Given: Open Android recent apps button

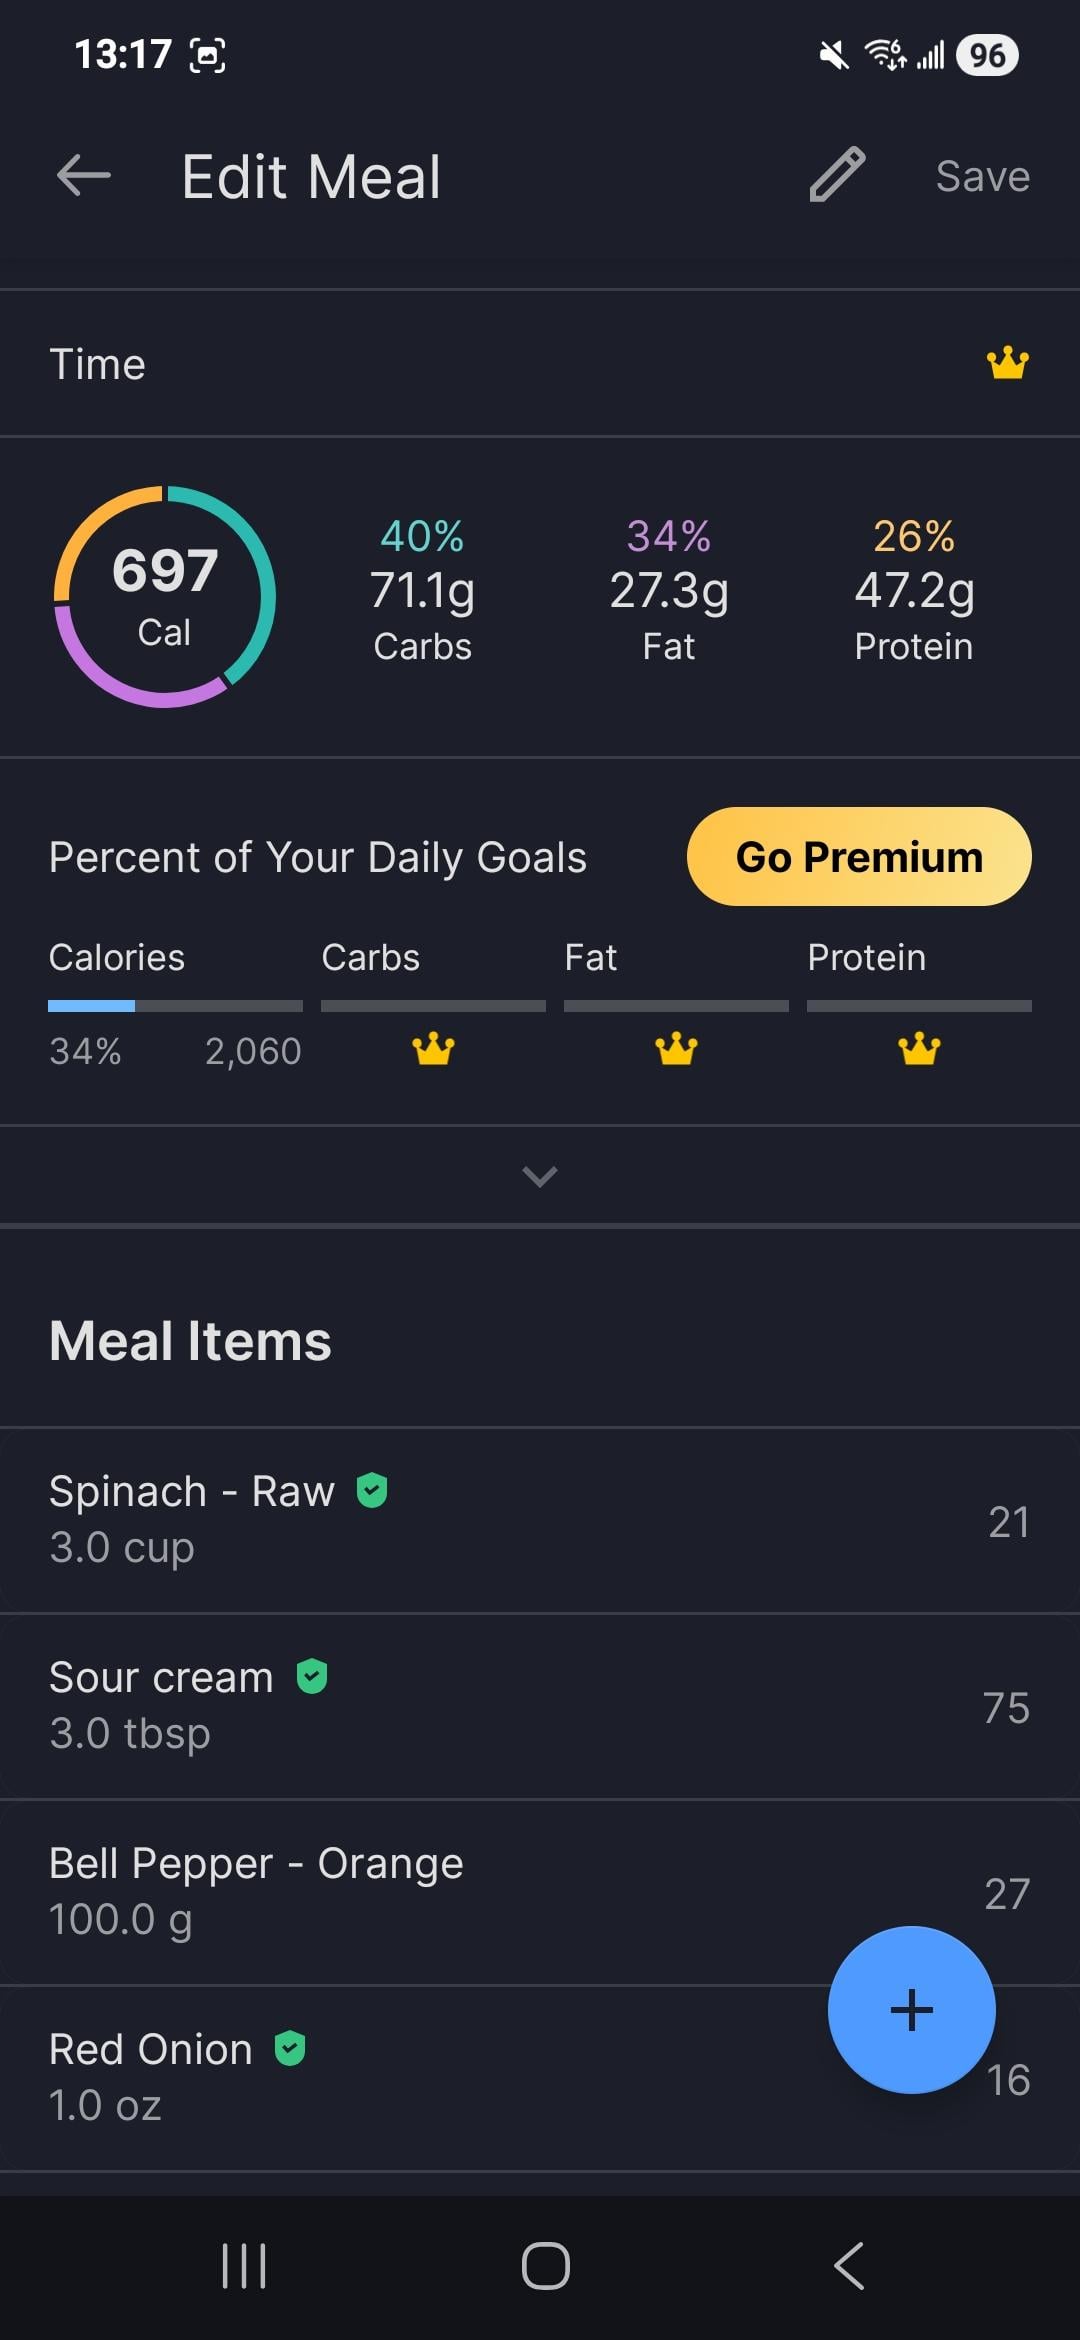Looking at the screenshot, I should (x=243, y=2266).
